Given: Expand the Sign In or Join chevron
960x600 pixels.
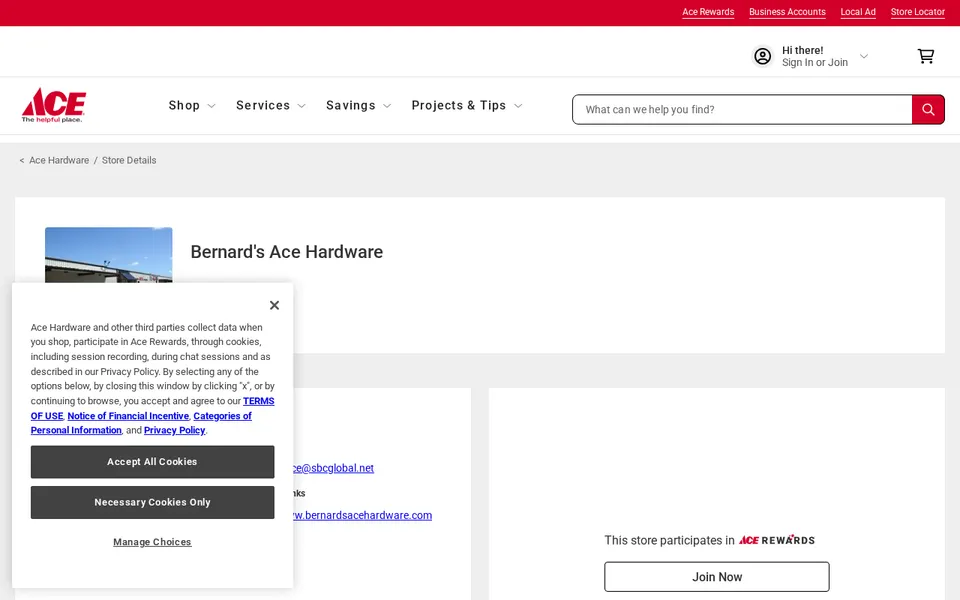Looking at the screenshot, I should [864, 56].
